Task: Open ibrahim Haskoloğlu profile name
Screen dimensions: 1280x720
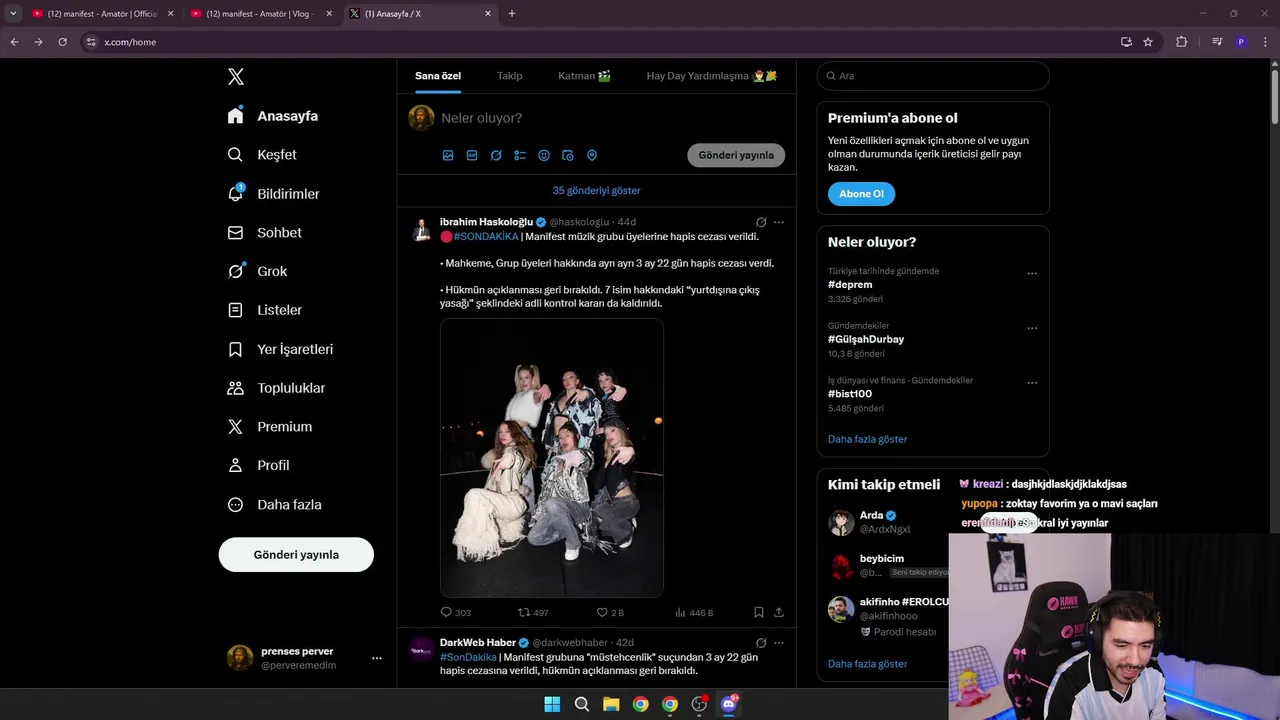Action: click(486, 222)
